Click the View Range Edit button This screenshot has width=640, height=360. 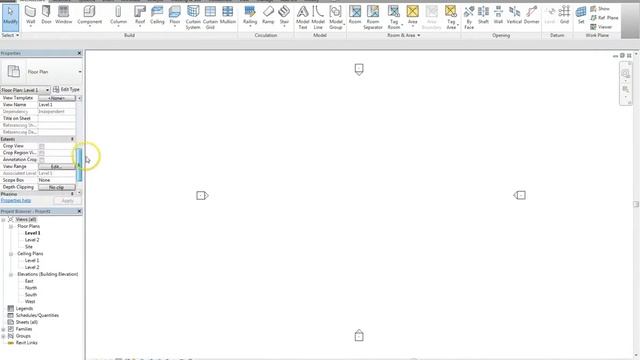click(57, 167)
